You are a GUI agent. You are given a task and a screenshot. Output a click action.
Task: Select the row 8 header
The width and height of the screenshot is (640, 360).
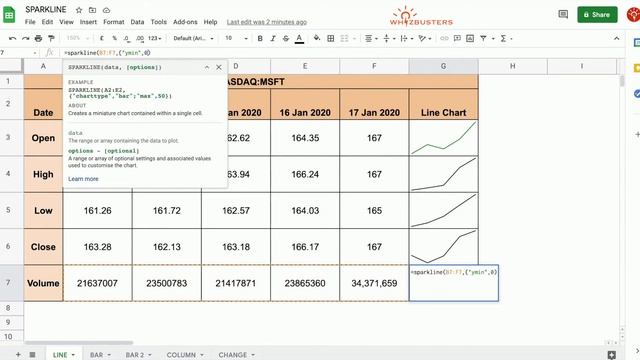click(x=8, y=308)
